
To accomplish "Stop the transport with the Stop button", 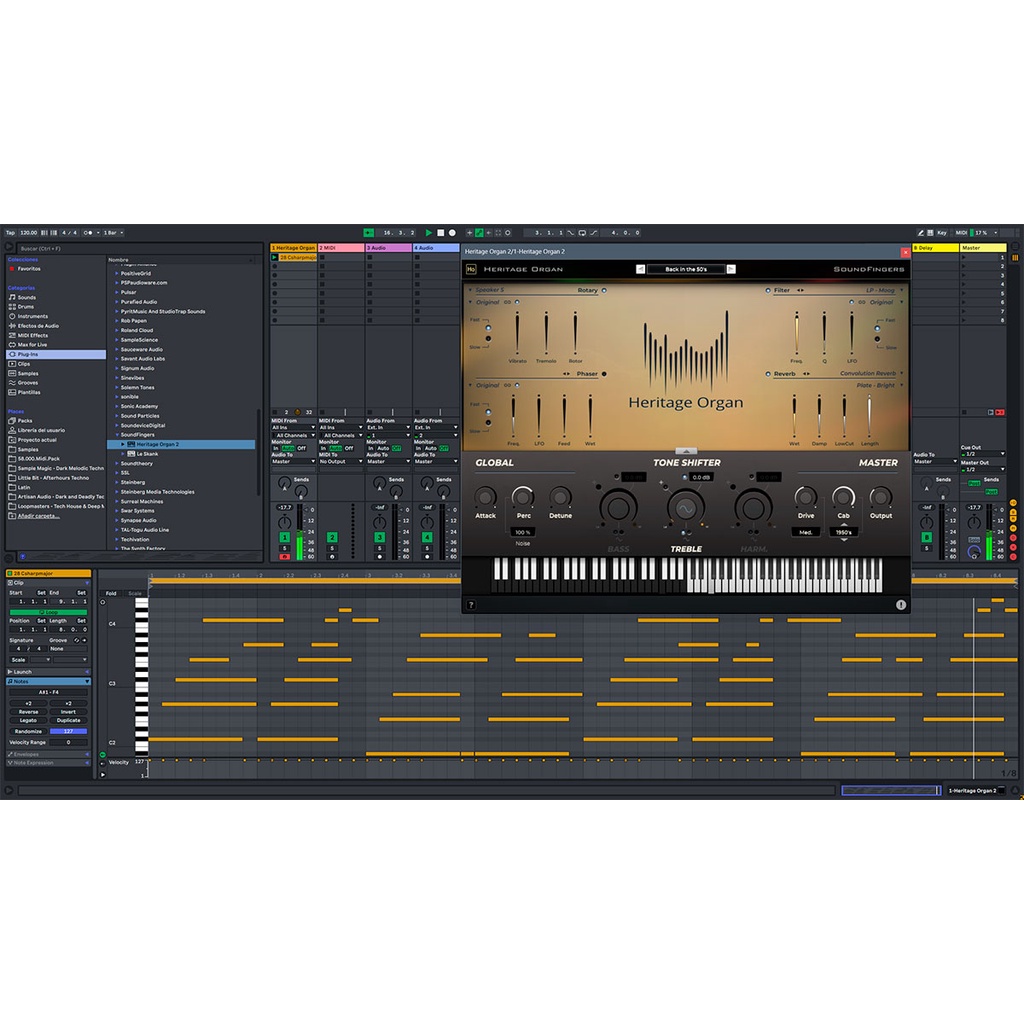I will coord(440,232).
